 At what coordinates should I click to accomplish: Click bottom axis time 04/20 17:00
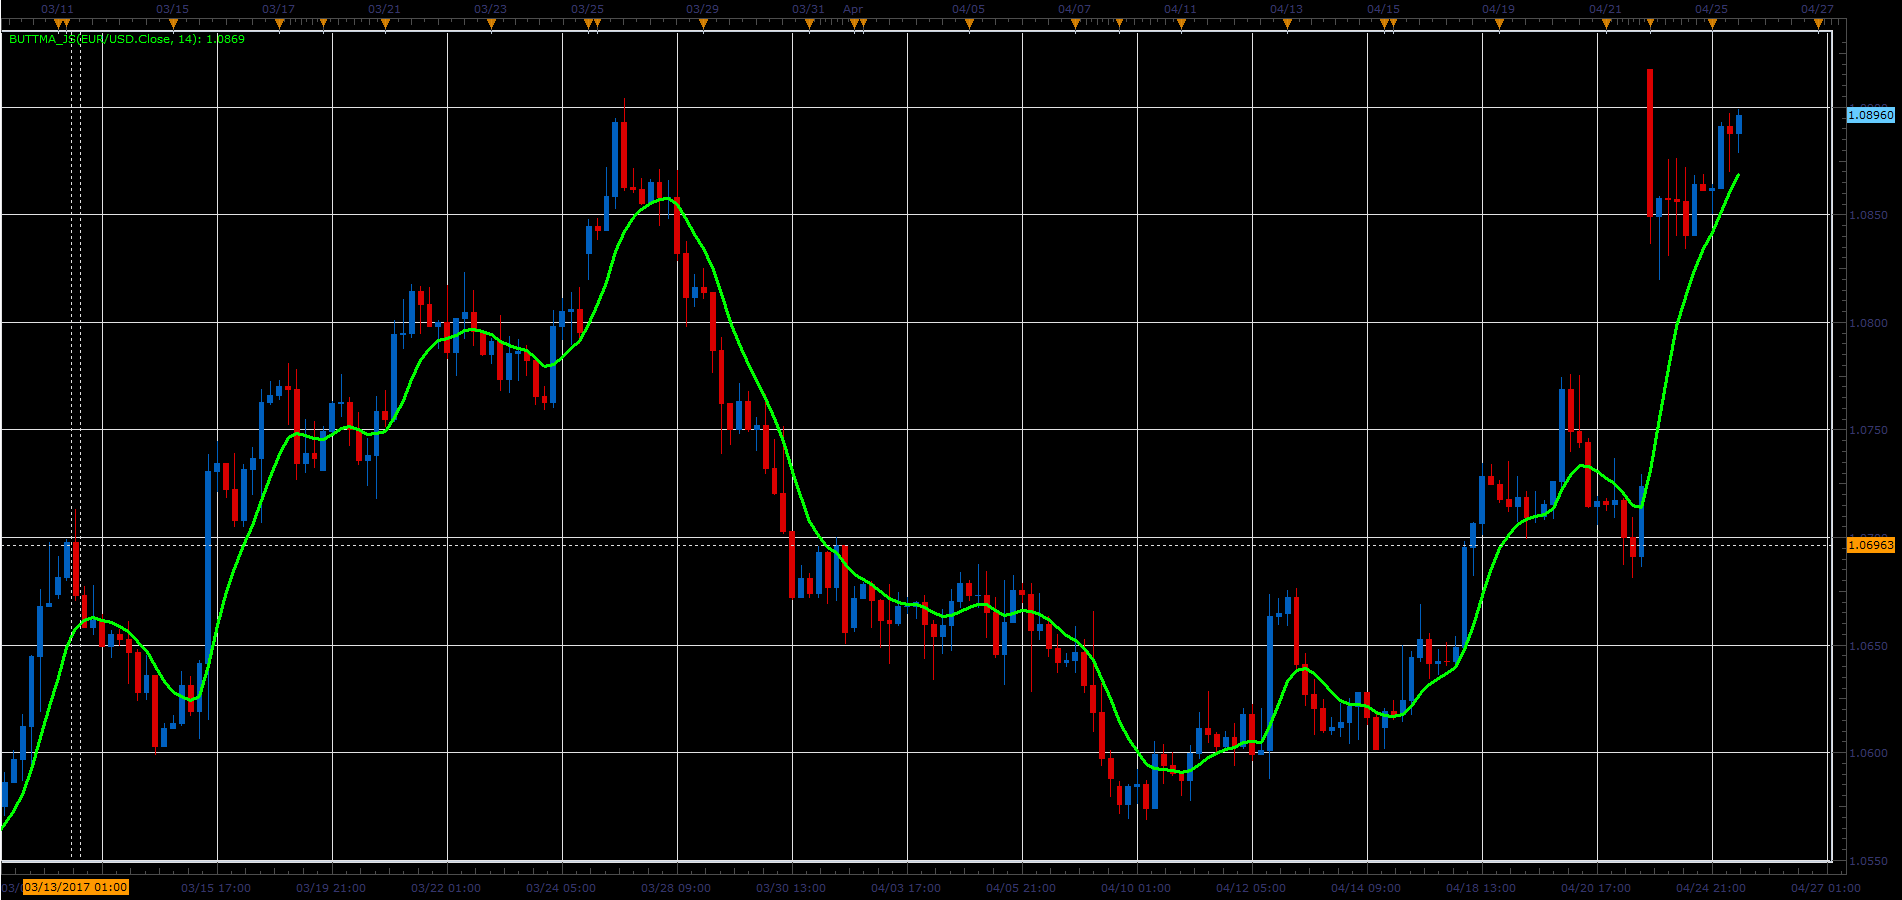tap(1596, 888)
